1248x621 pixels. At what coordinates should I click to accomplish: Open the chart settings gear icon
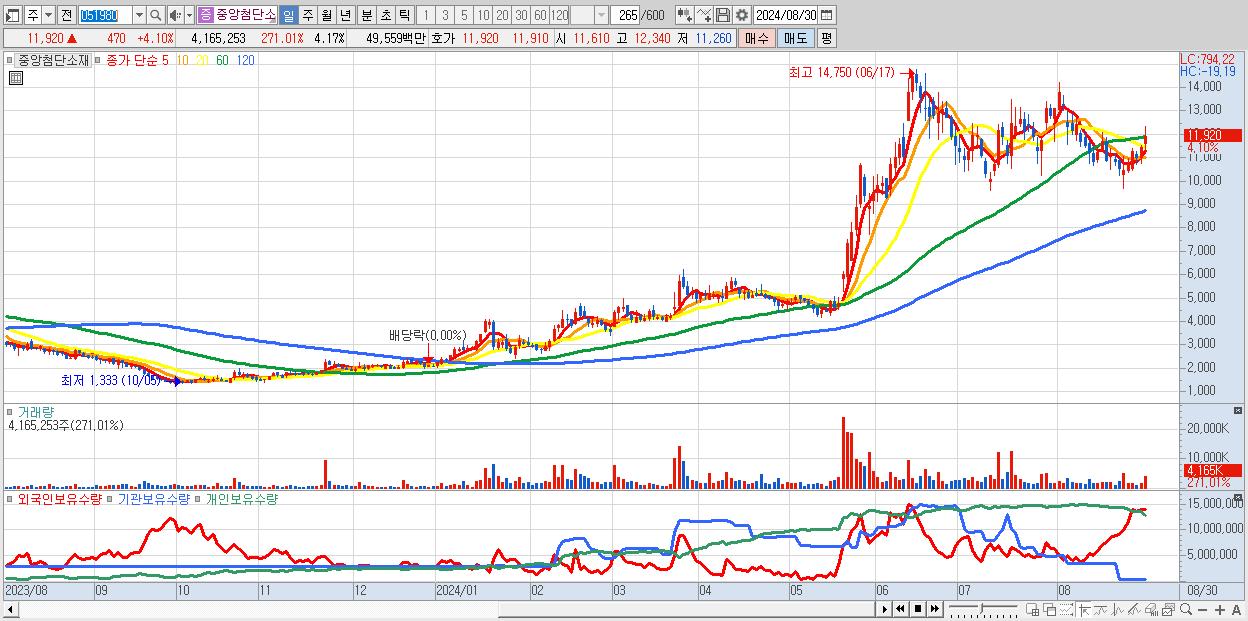point(741,15)
